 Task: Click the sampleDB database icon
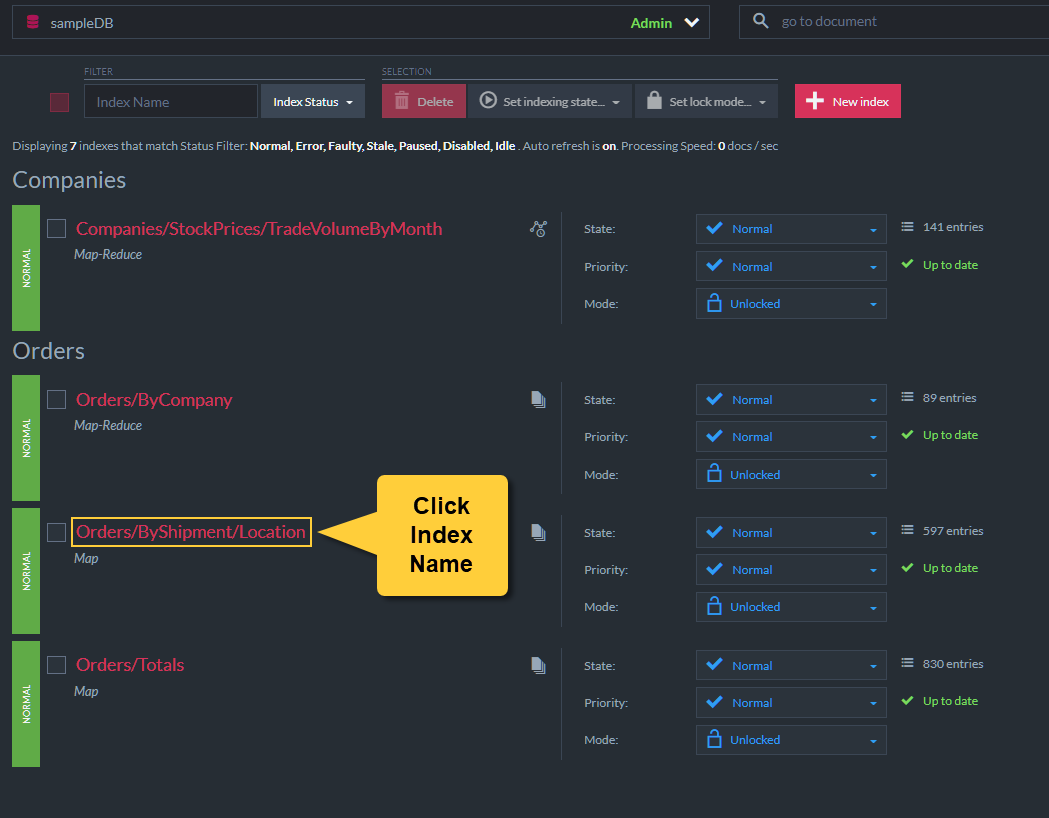coord(32,22)
